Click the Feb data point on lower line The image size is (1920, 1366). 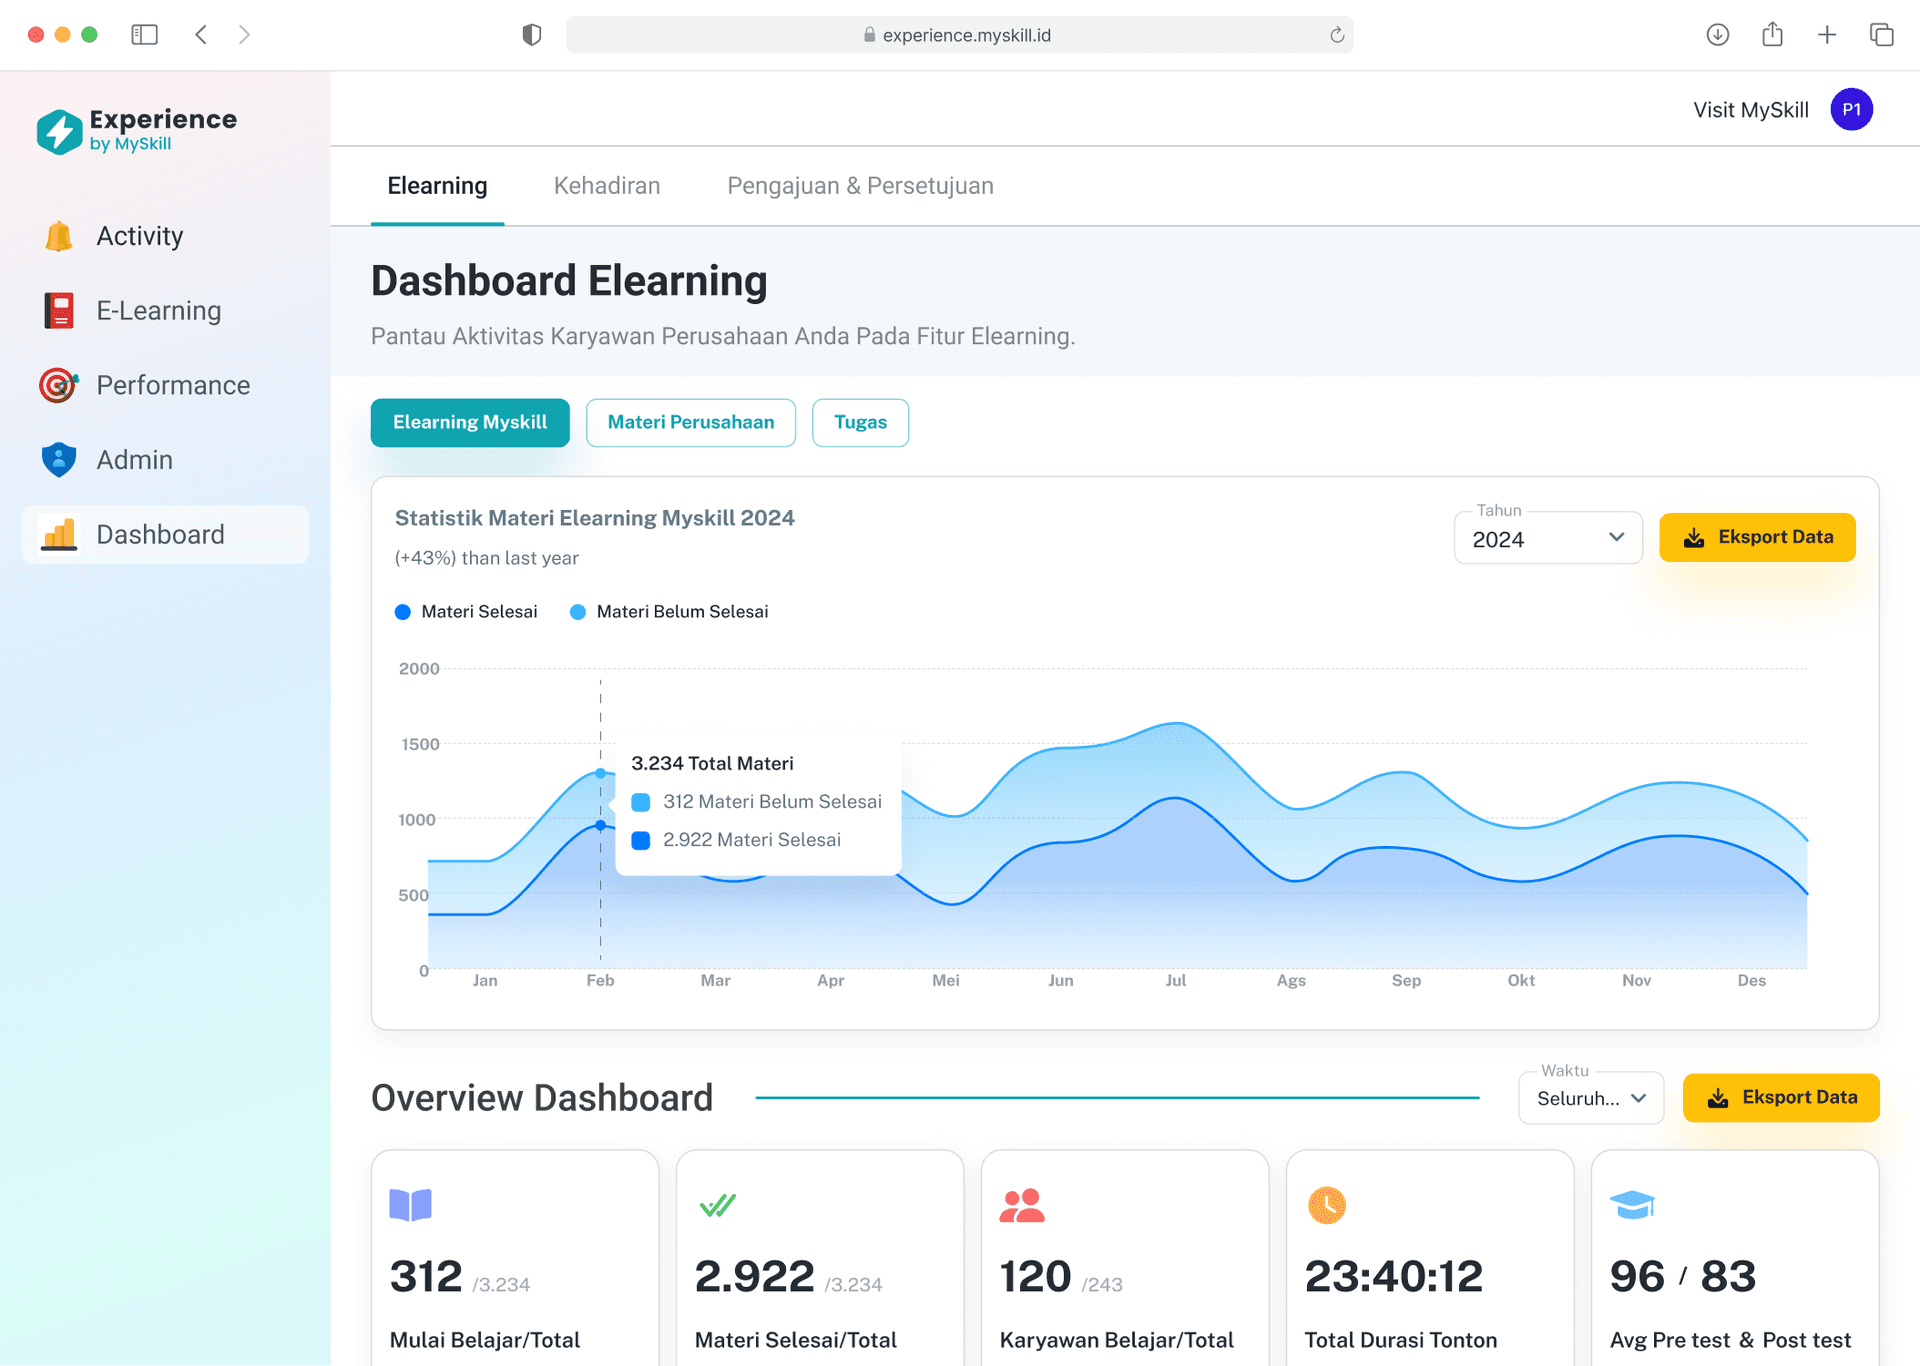pyautogui.click(x=600, y=825)
